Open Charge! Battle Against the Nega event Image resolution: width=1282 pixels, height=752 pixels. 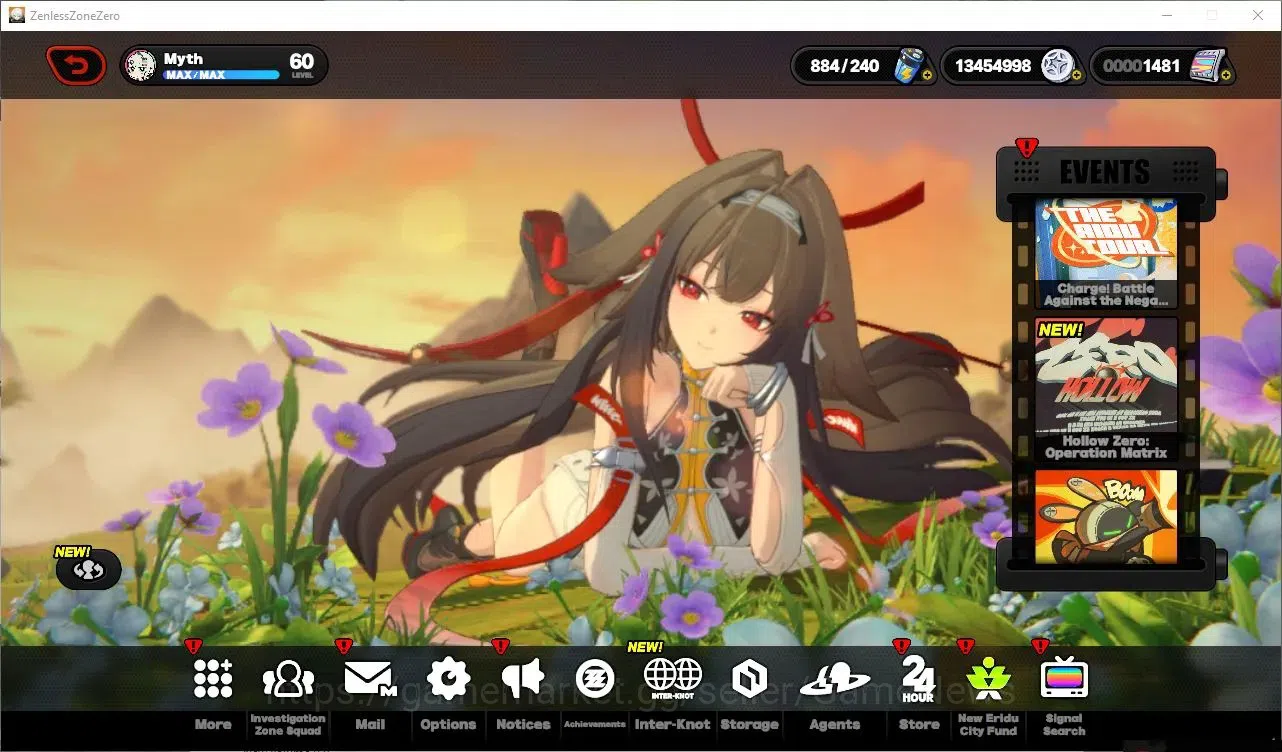[x=1106, y=254]
